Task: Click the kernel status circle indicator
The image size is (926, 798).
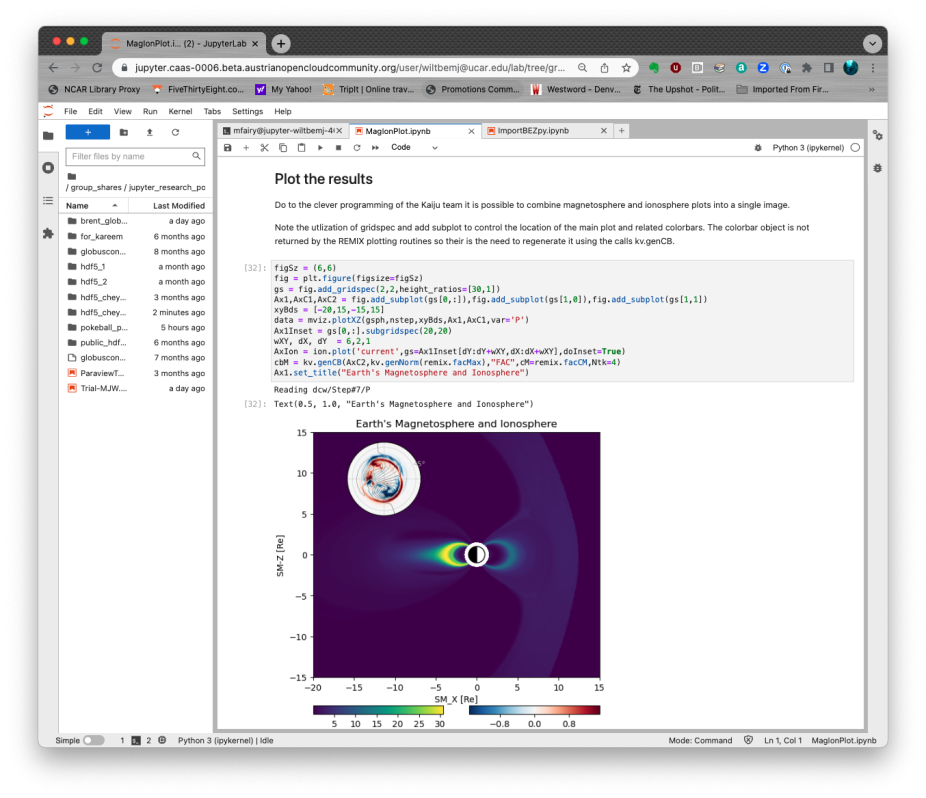Action: (x=855, y=148)
